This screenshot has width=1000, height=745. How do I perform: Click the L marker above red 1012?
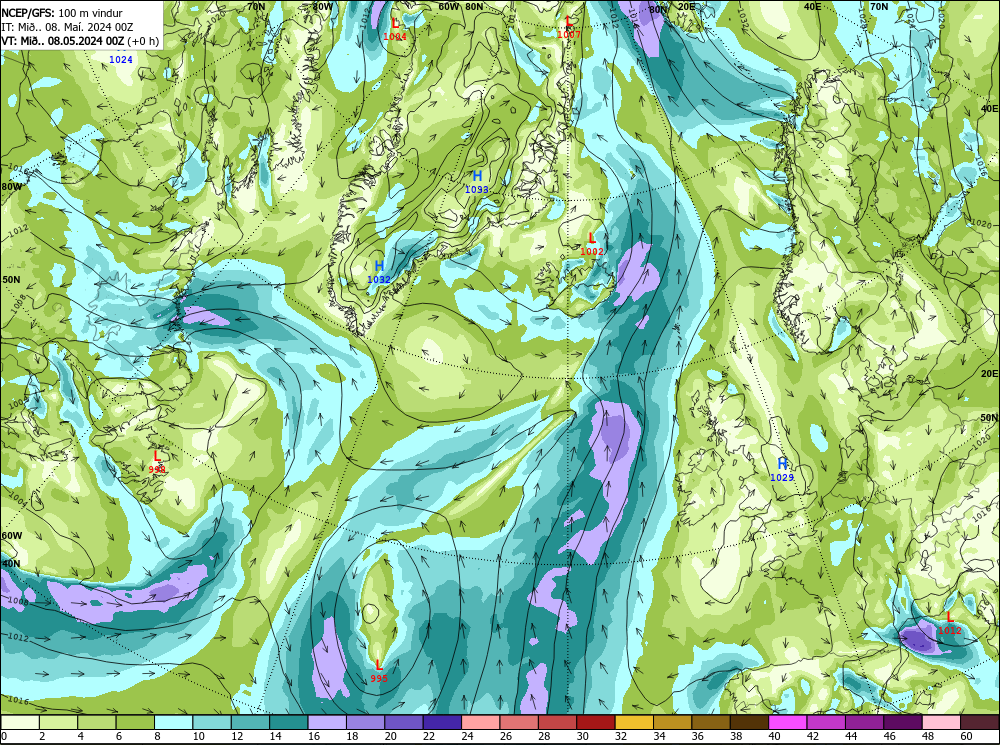[950, 617]
